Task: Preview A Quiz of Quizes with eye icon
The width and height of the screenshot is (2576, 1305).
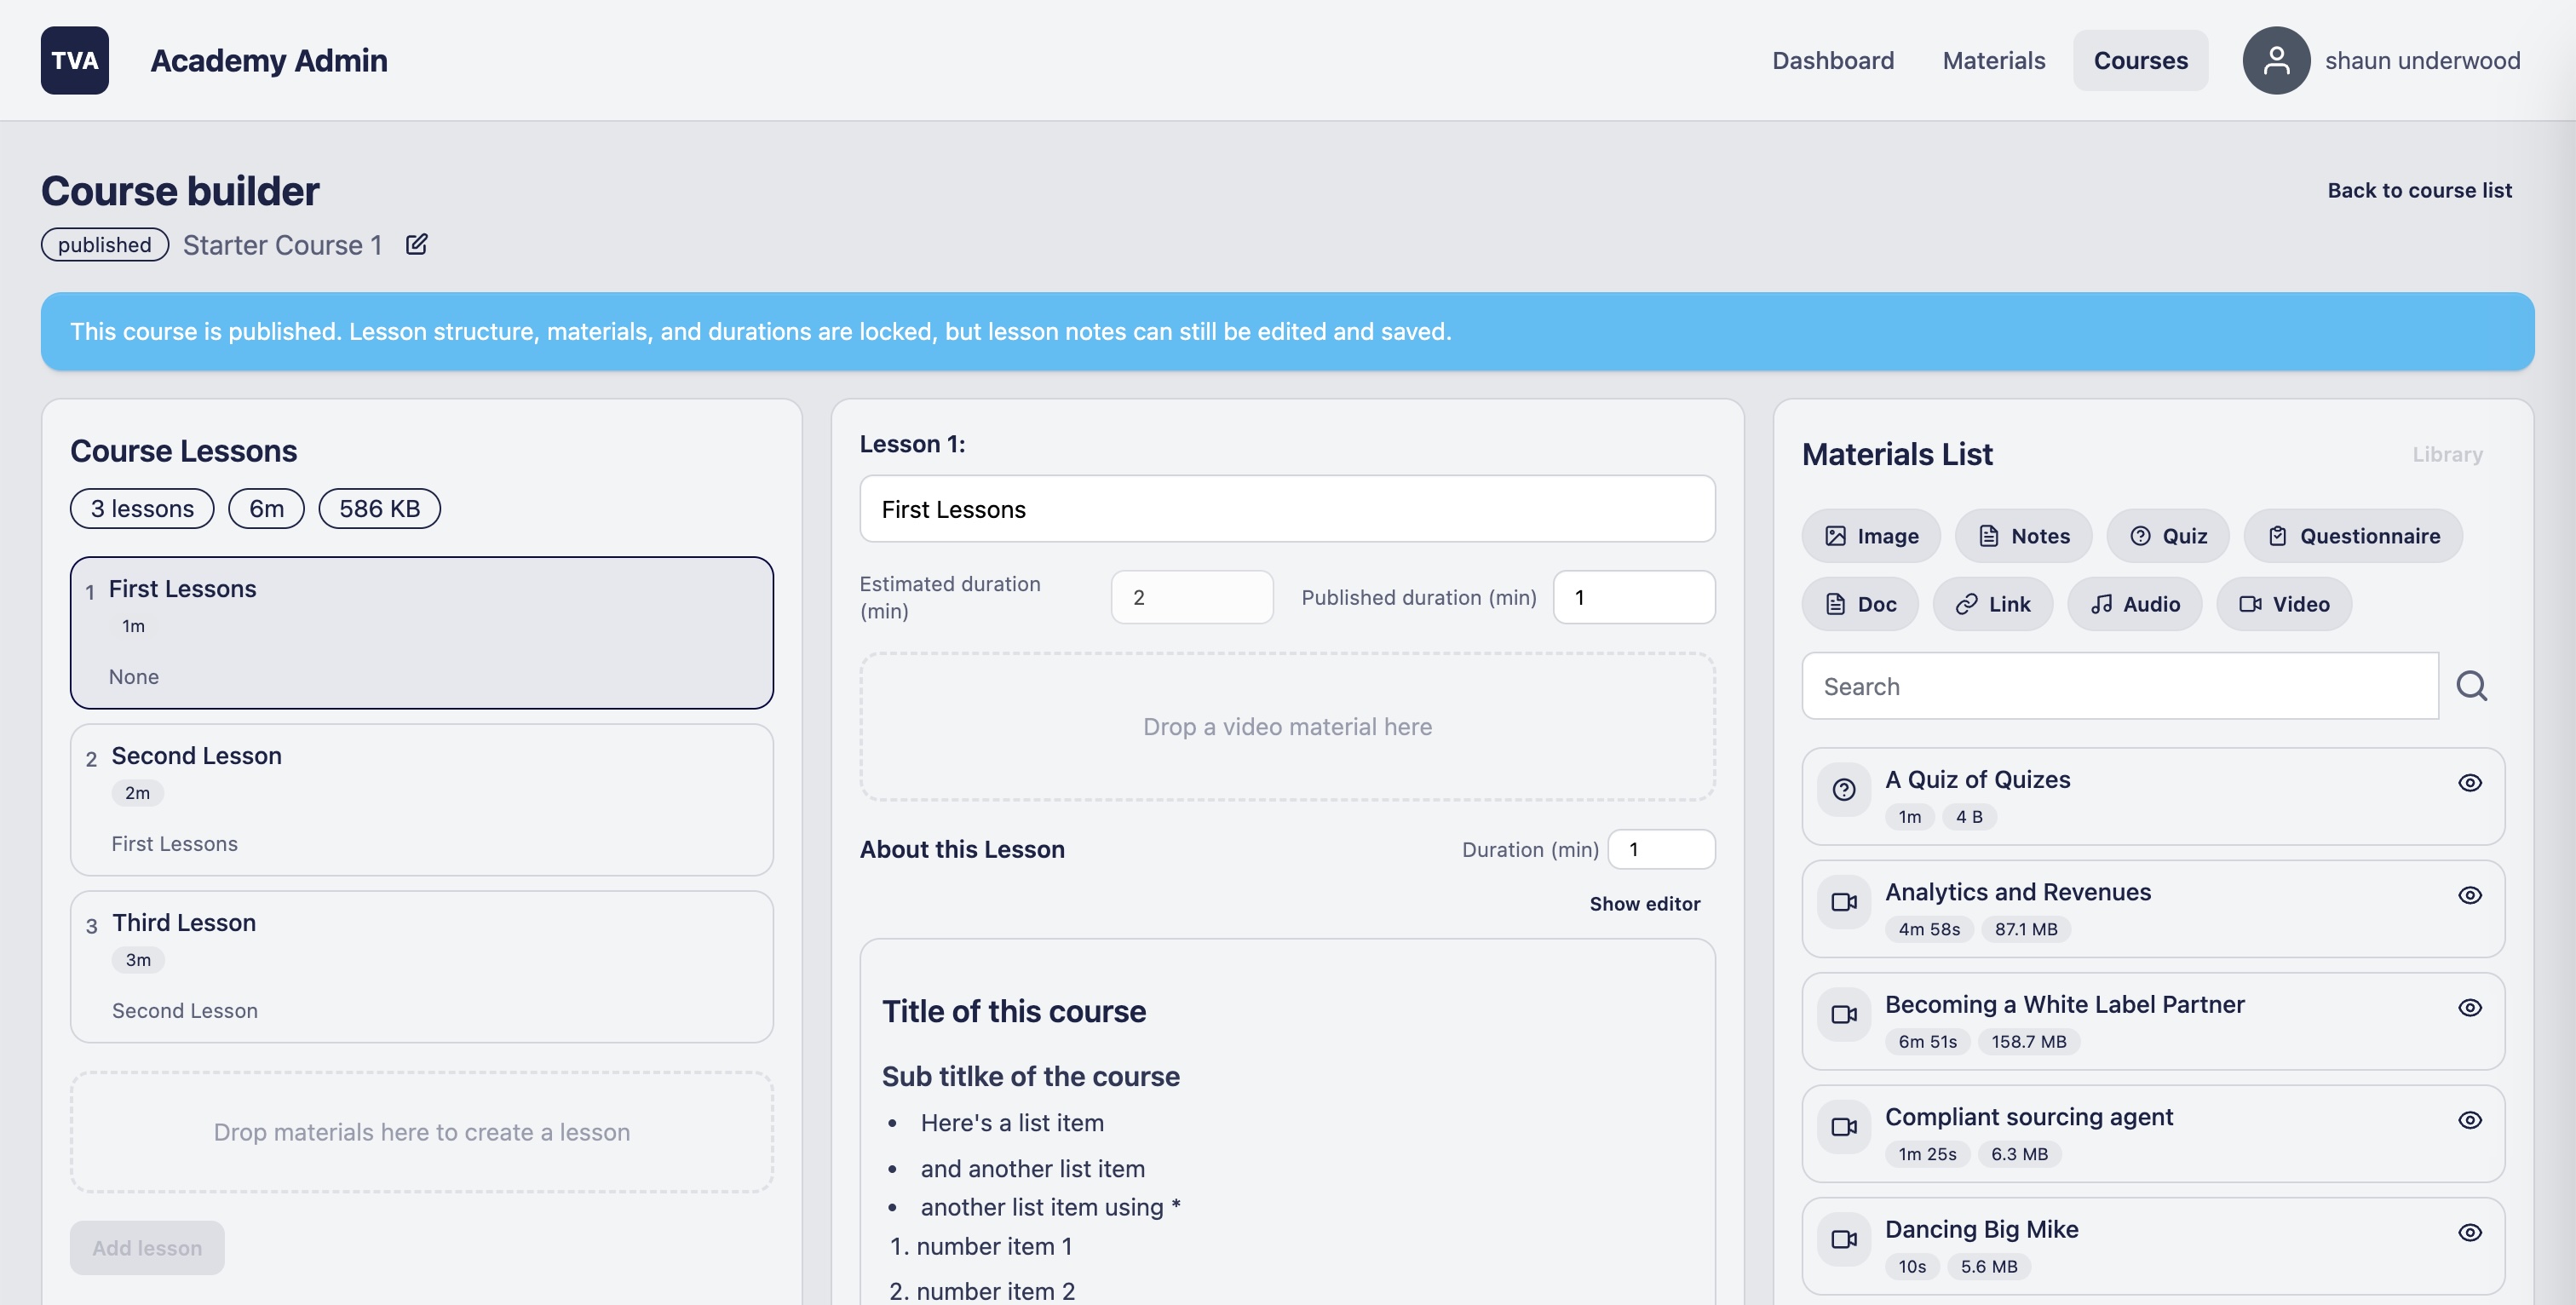Action: point(2470,783)
